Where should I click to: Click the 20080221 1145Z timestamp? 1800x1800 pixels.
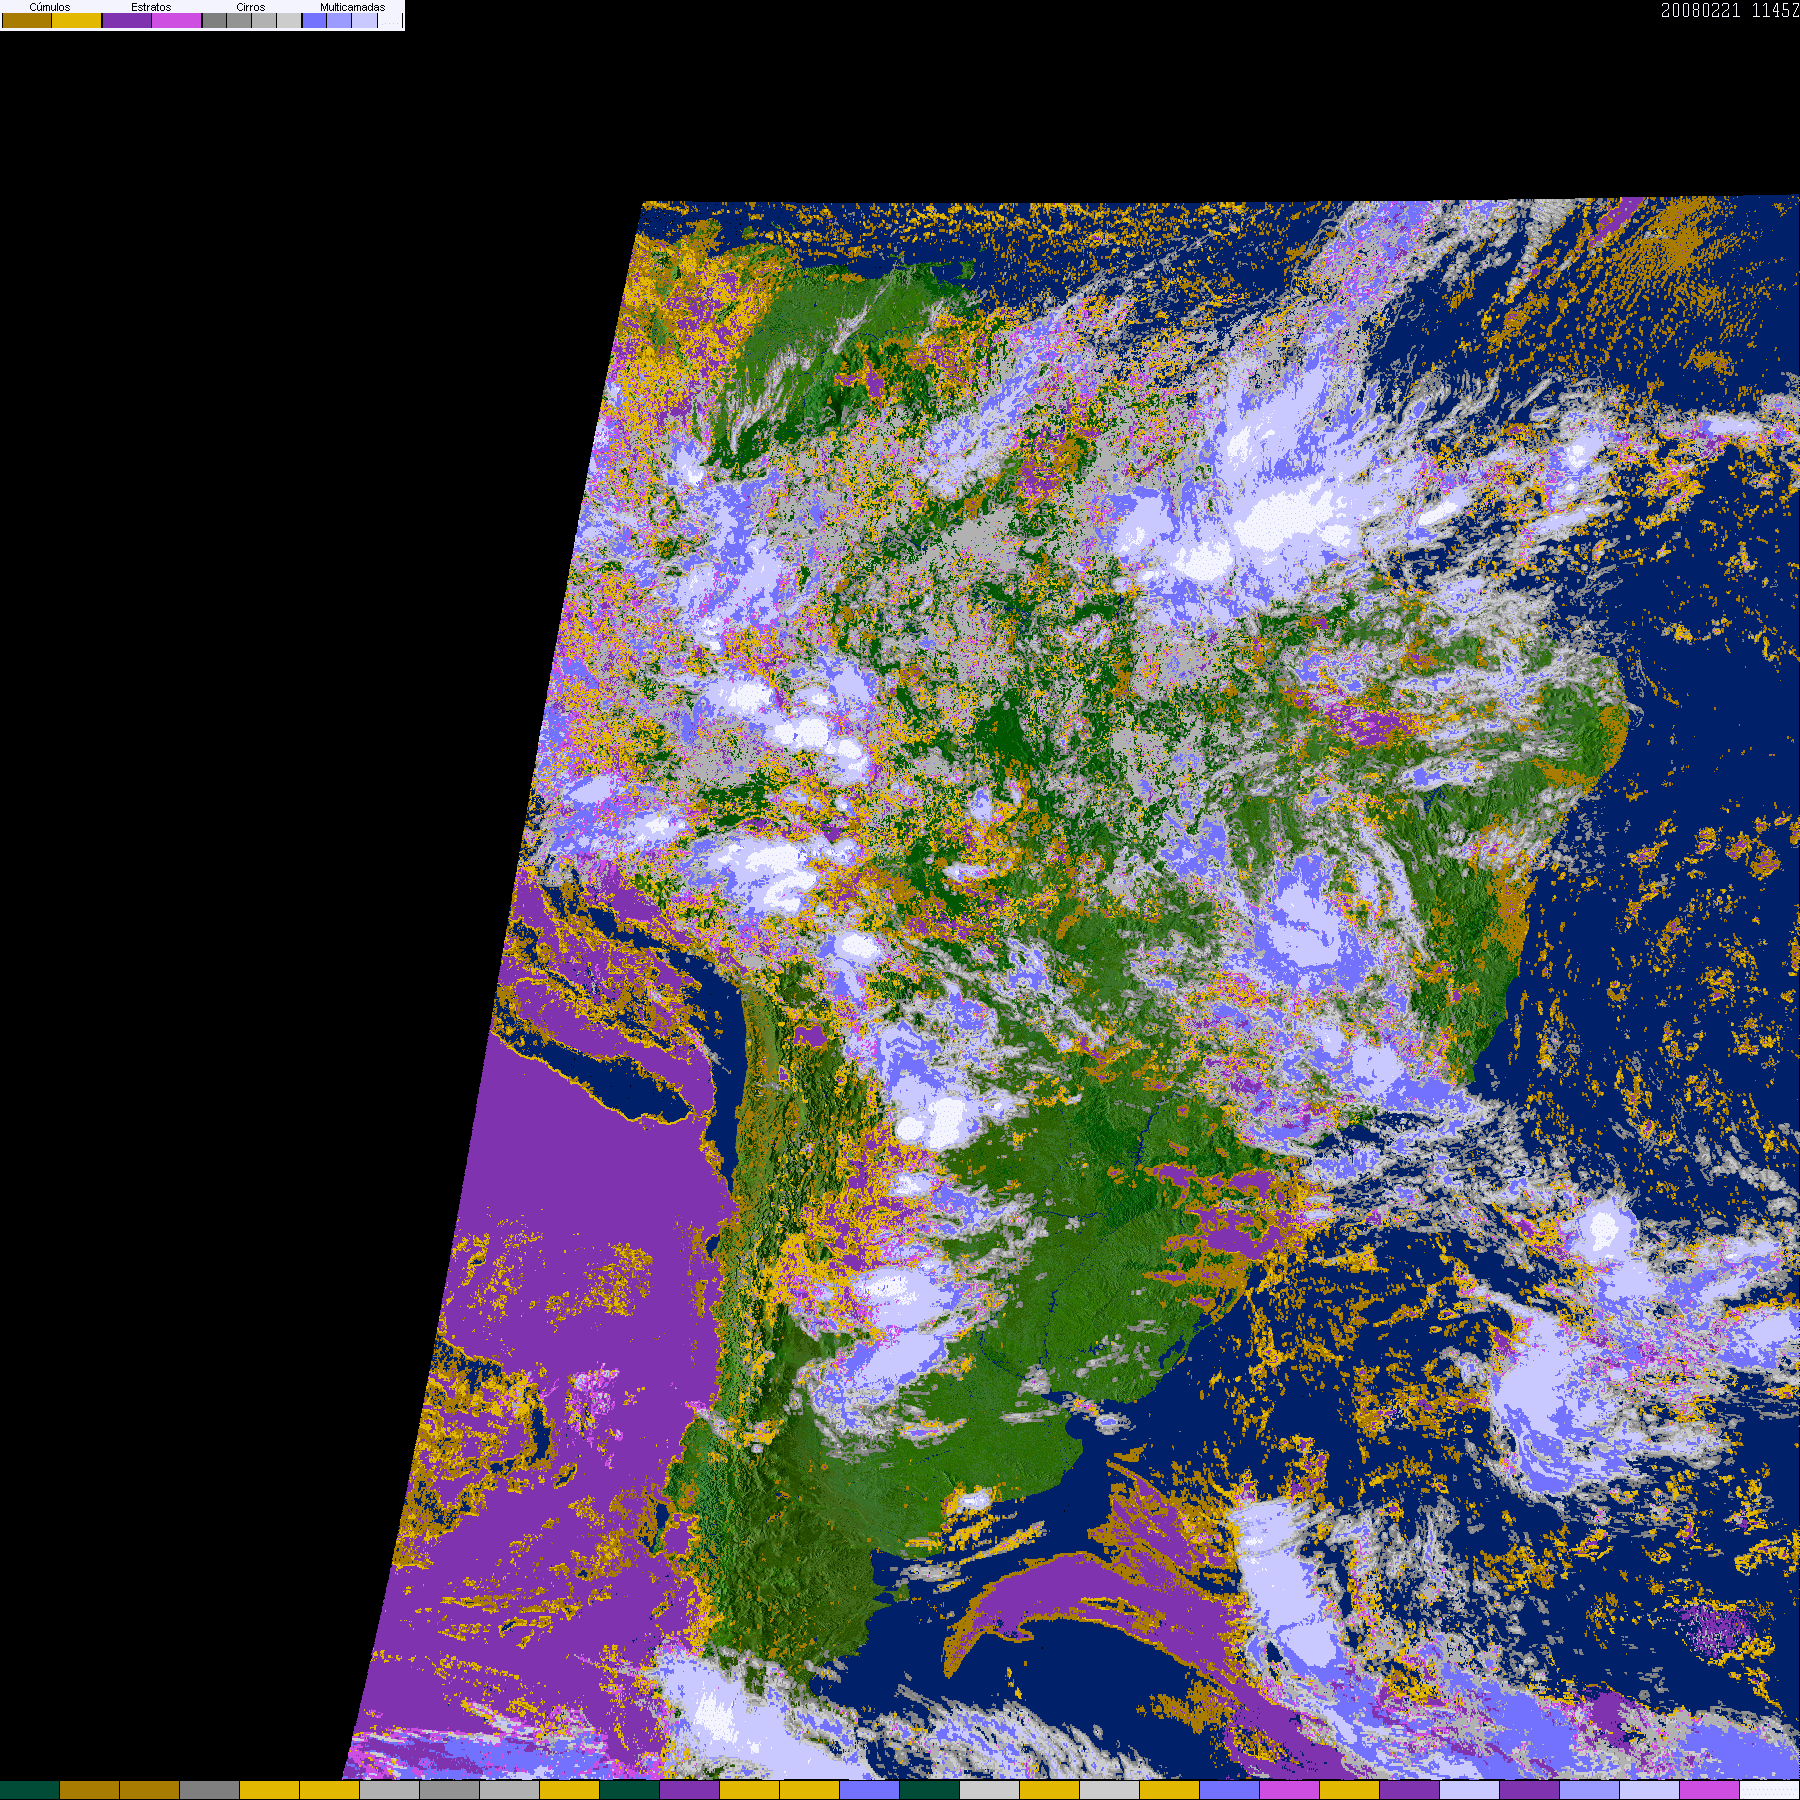click(x=1729, y=11)
